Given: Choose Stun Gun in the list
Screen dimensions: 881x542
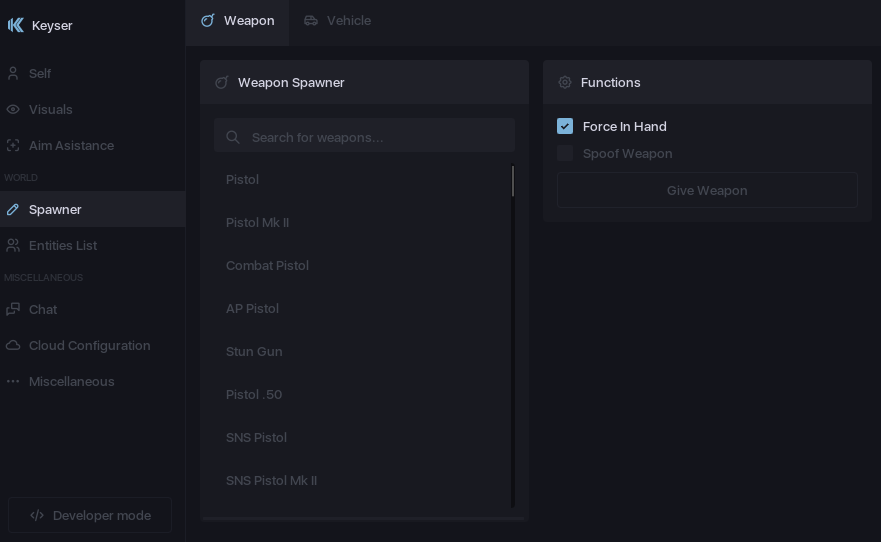Looking at the screenshot, I should (x=254, y=352).
